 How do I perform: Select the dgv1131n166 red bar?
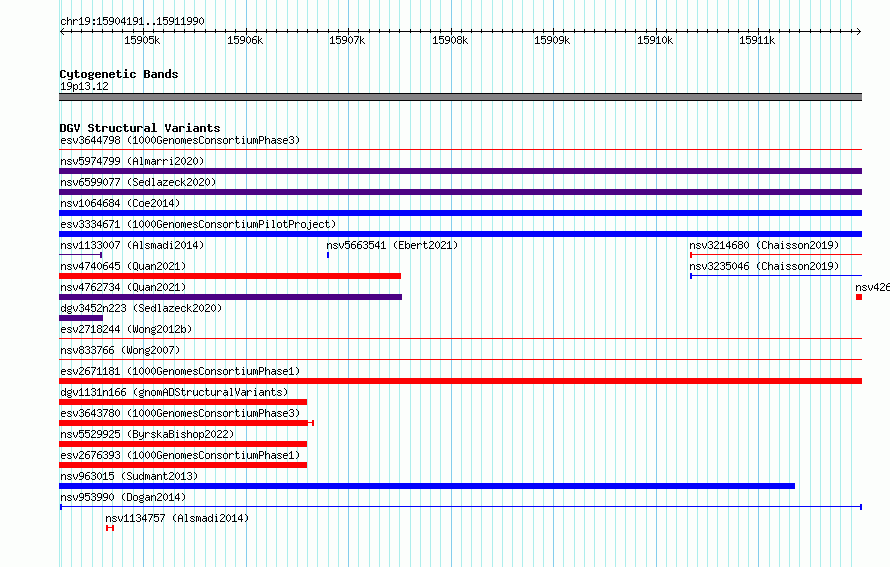click(183, 402)
